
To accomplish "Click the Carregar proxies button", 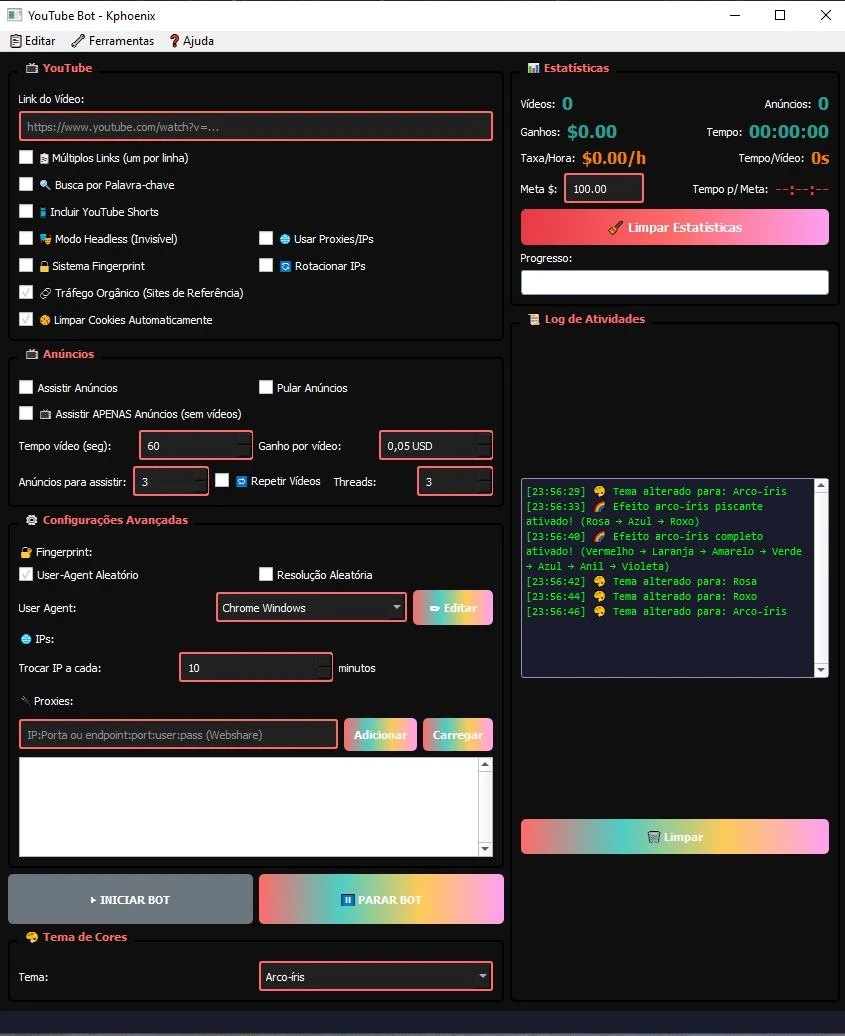I will click(457, 735).
